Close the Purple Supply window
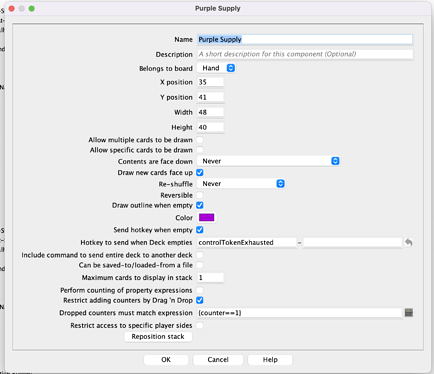 (12, 8)
